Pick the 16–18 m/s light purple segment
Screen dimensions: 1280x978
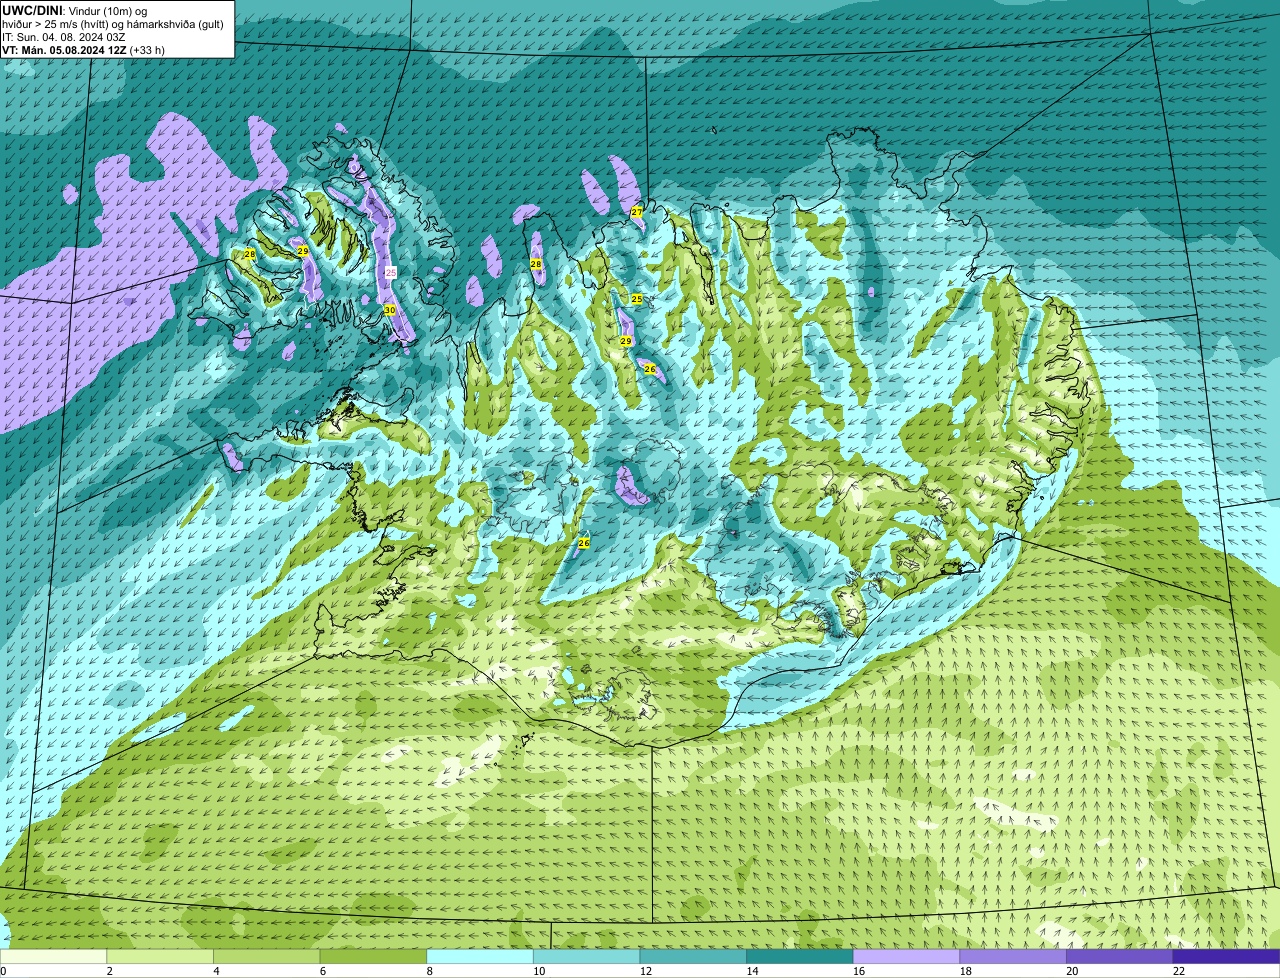907,956
